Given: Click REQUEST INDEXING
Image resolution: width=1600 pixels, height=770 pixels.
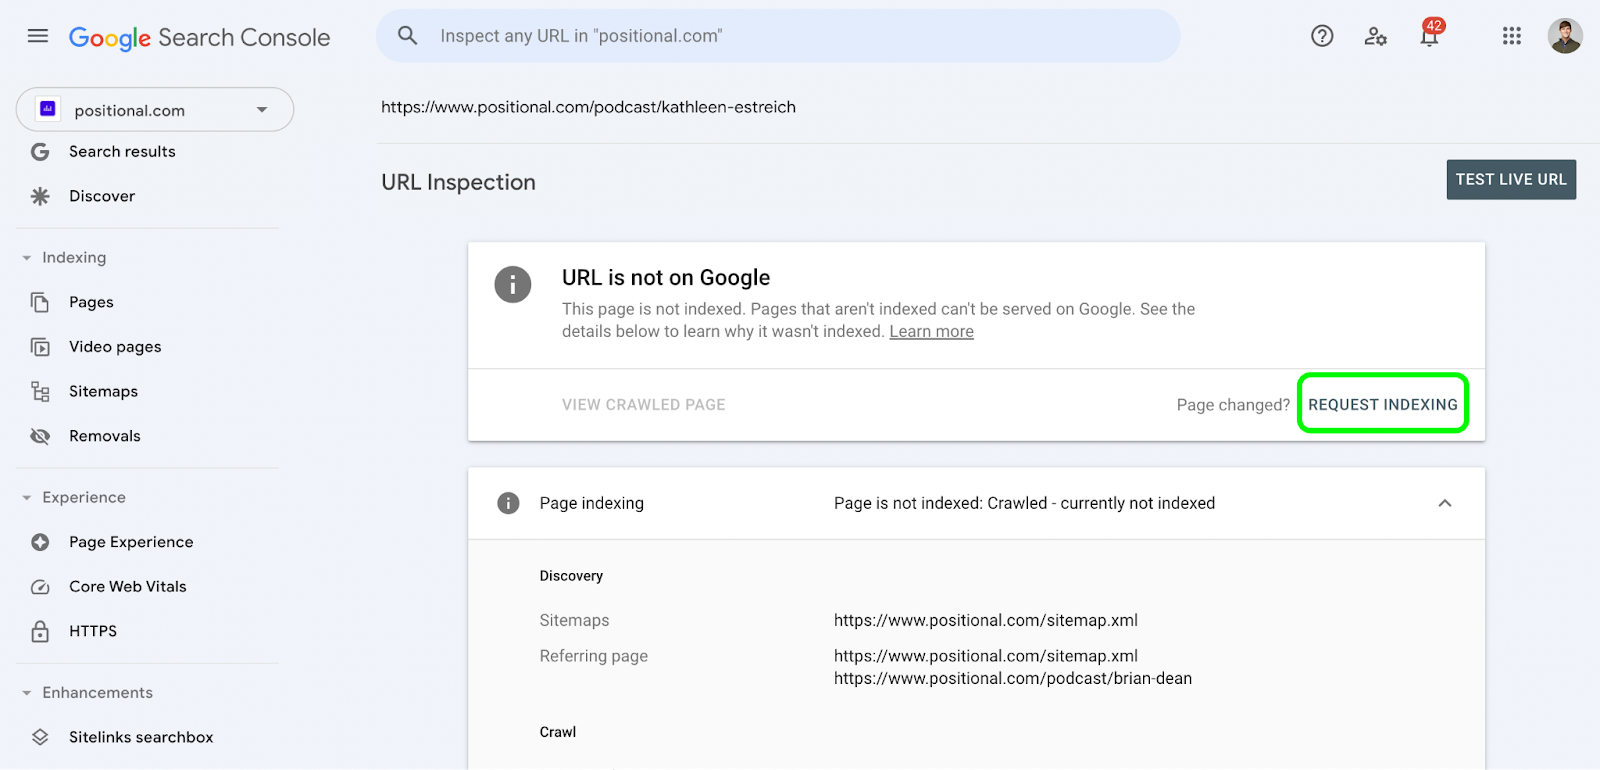Looking at the screenshot, I should click(x=1383, y=404).
